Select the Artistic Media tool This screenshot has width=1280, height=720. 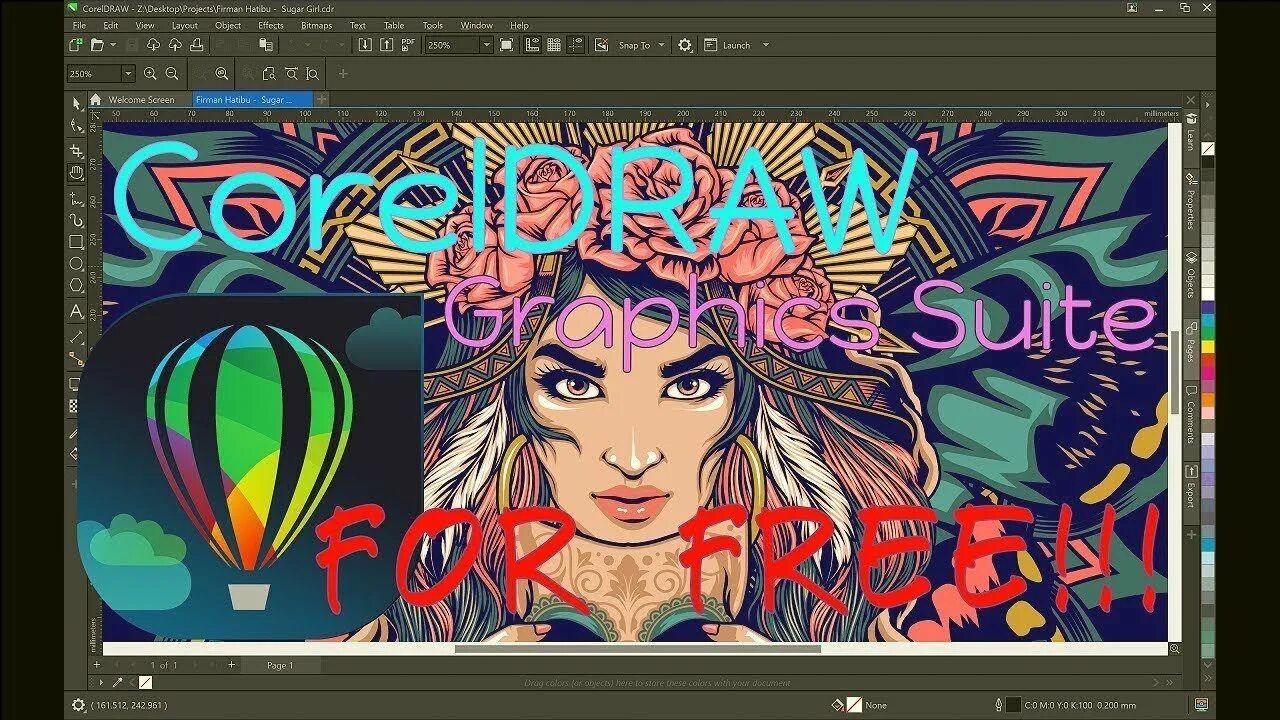[x=76, y=219]
